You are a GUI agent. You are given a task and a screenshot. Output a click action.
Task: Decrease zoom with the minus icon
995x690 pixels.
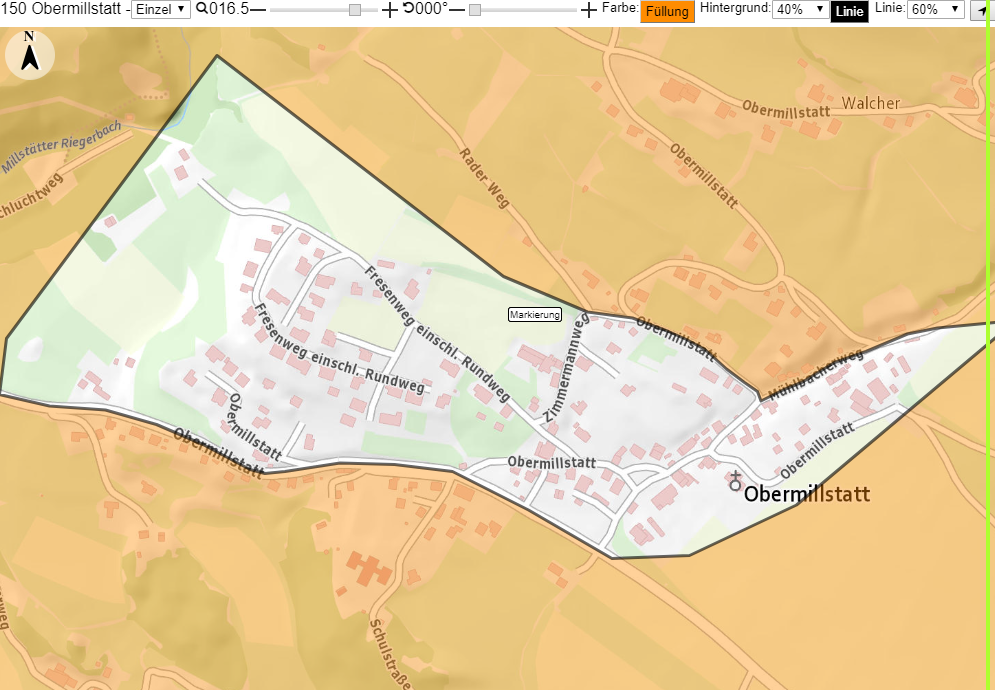[x=258, y=10]
